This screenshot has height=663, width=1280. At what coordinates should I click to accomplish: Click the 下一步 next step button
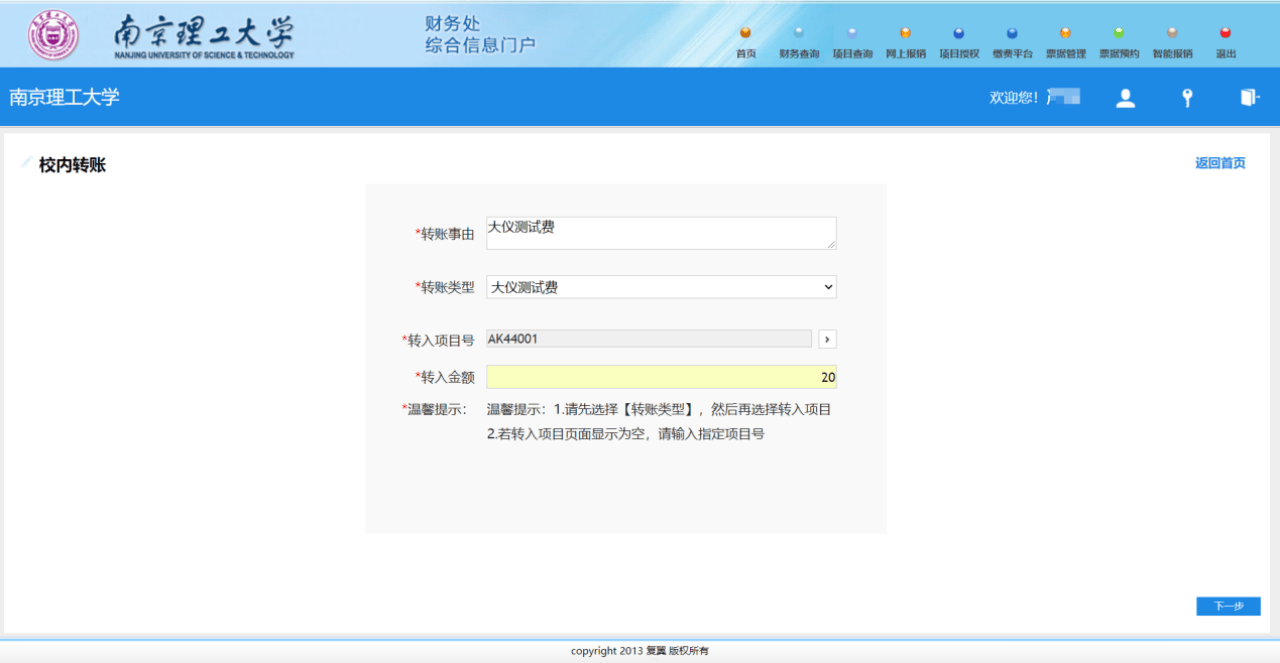[x=1228, y=606]
